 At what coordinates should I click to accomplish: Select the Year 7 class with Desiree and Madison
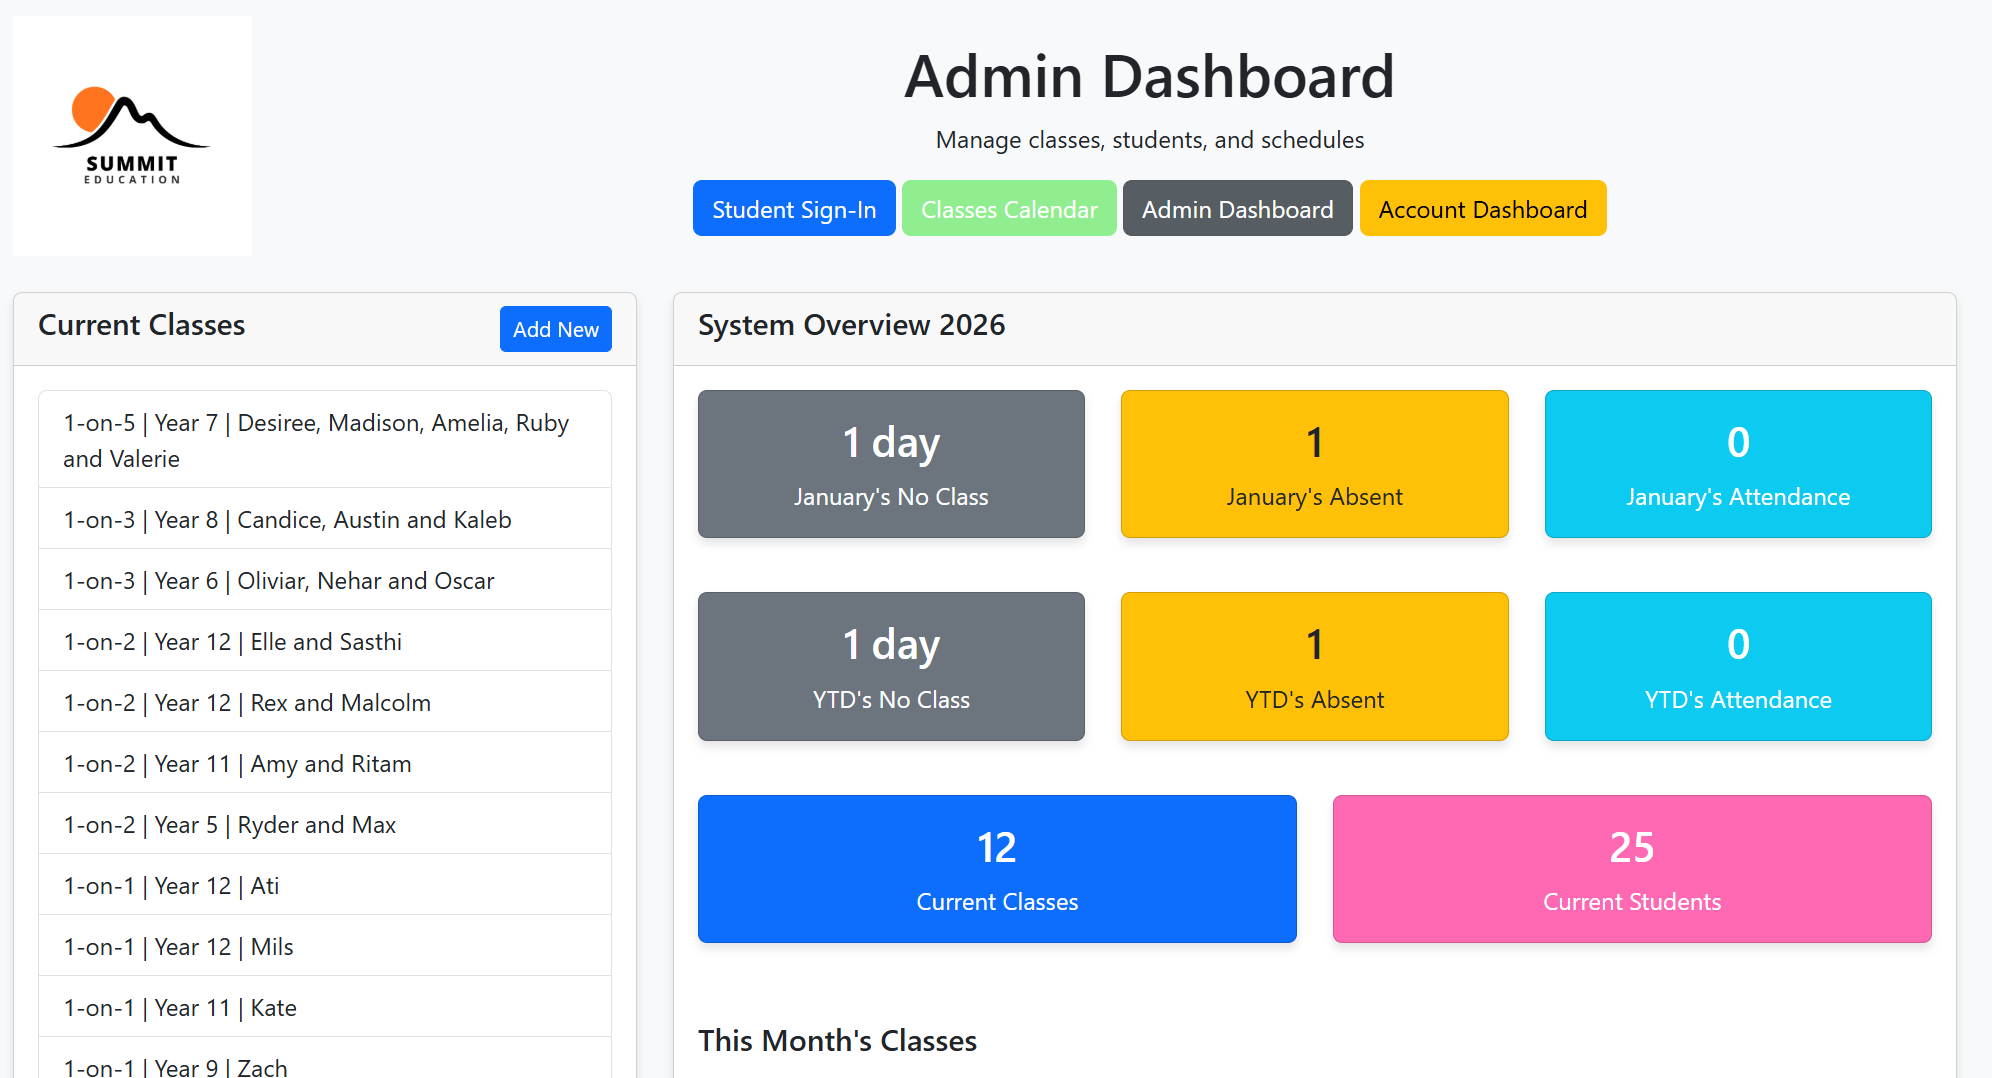click(x=323, y=440)
